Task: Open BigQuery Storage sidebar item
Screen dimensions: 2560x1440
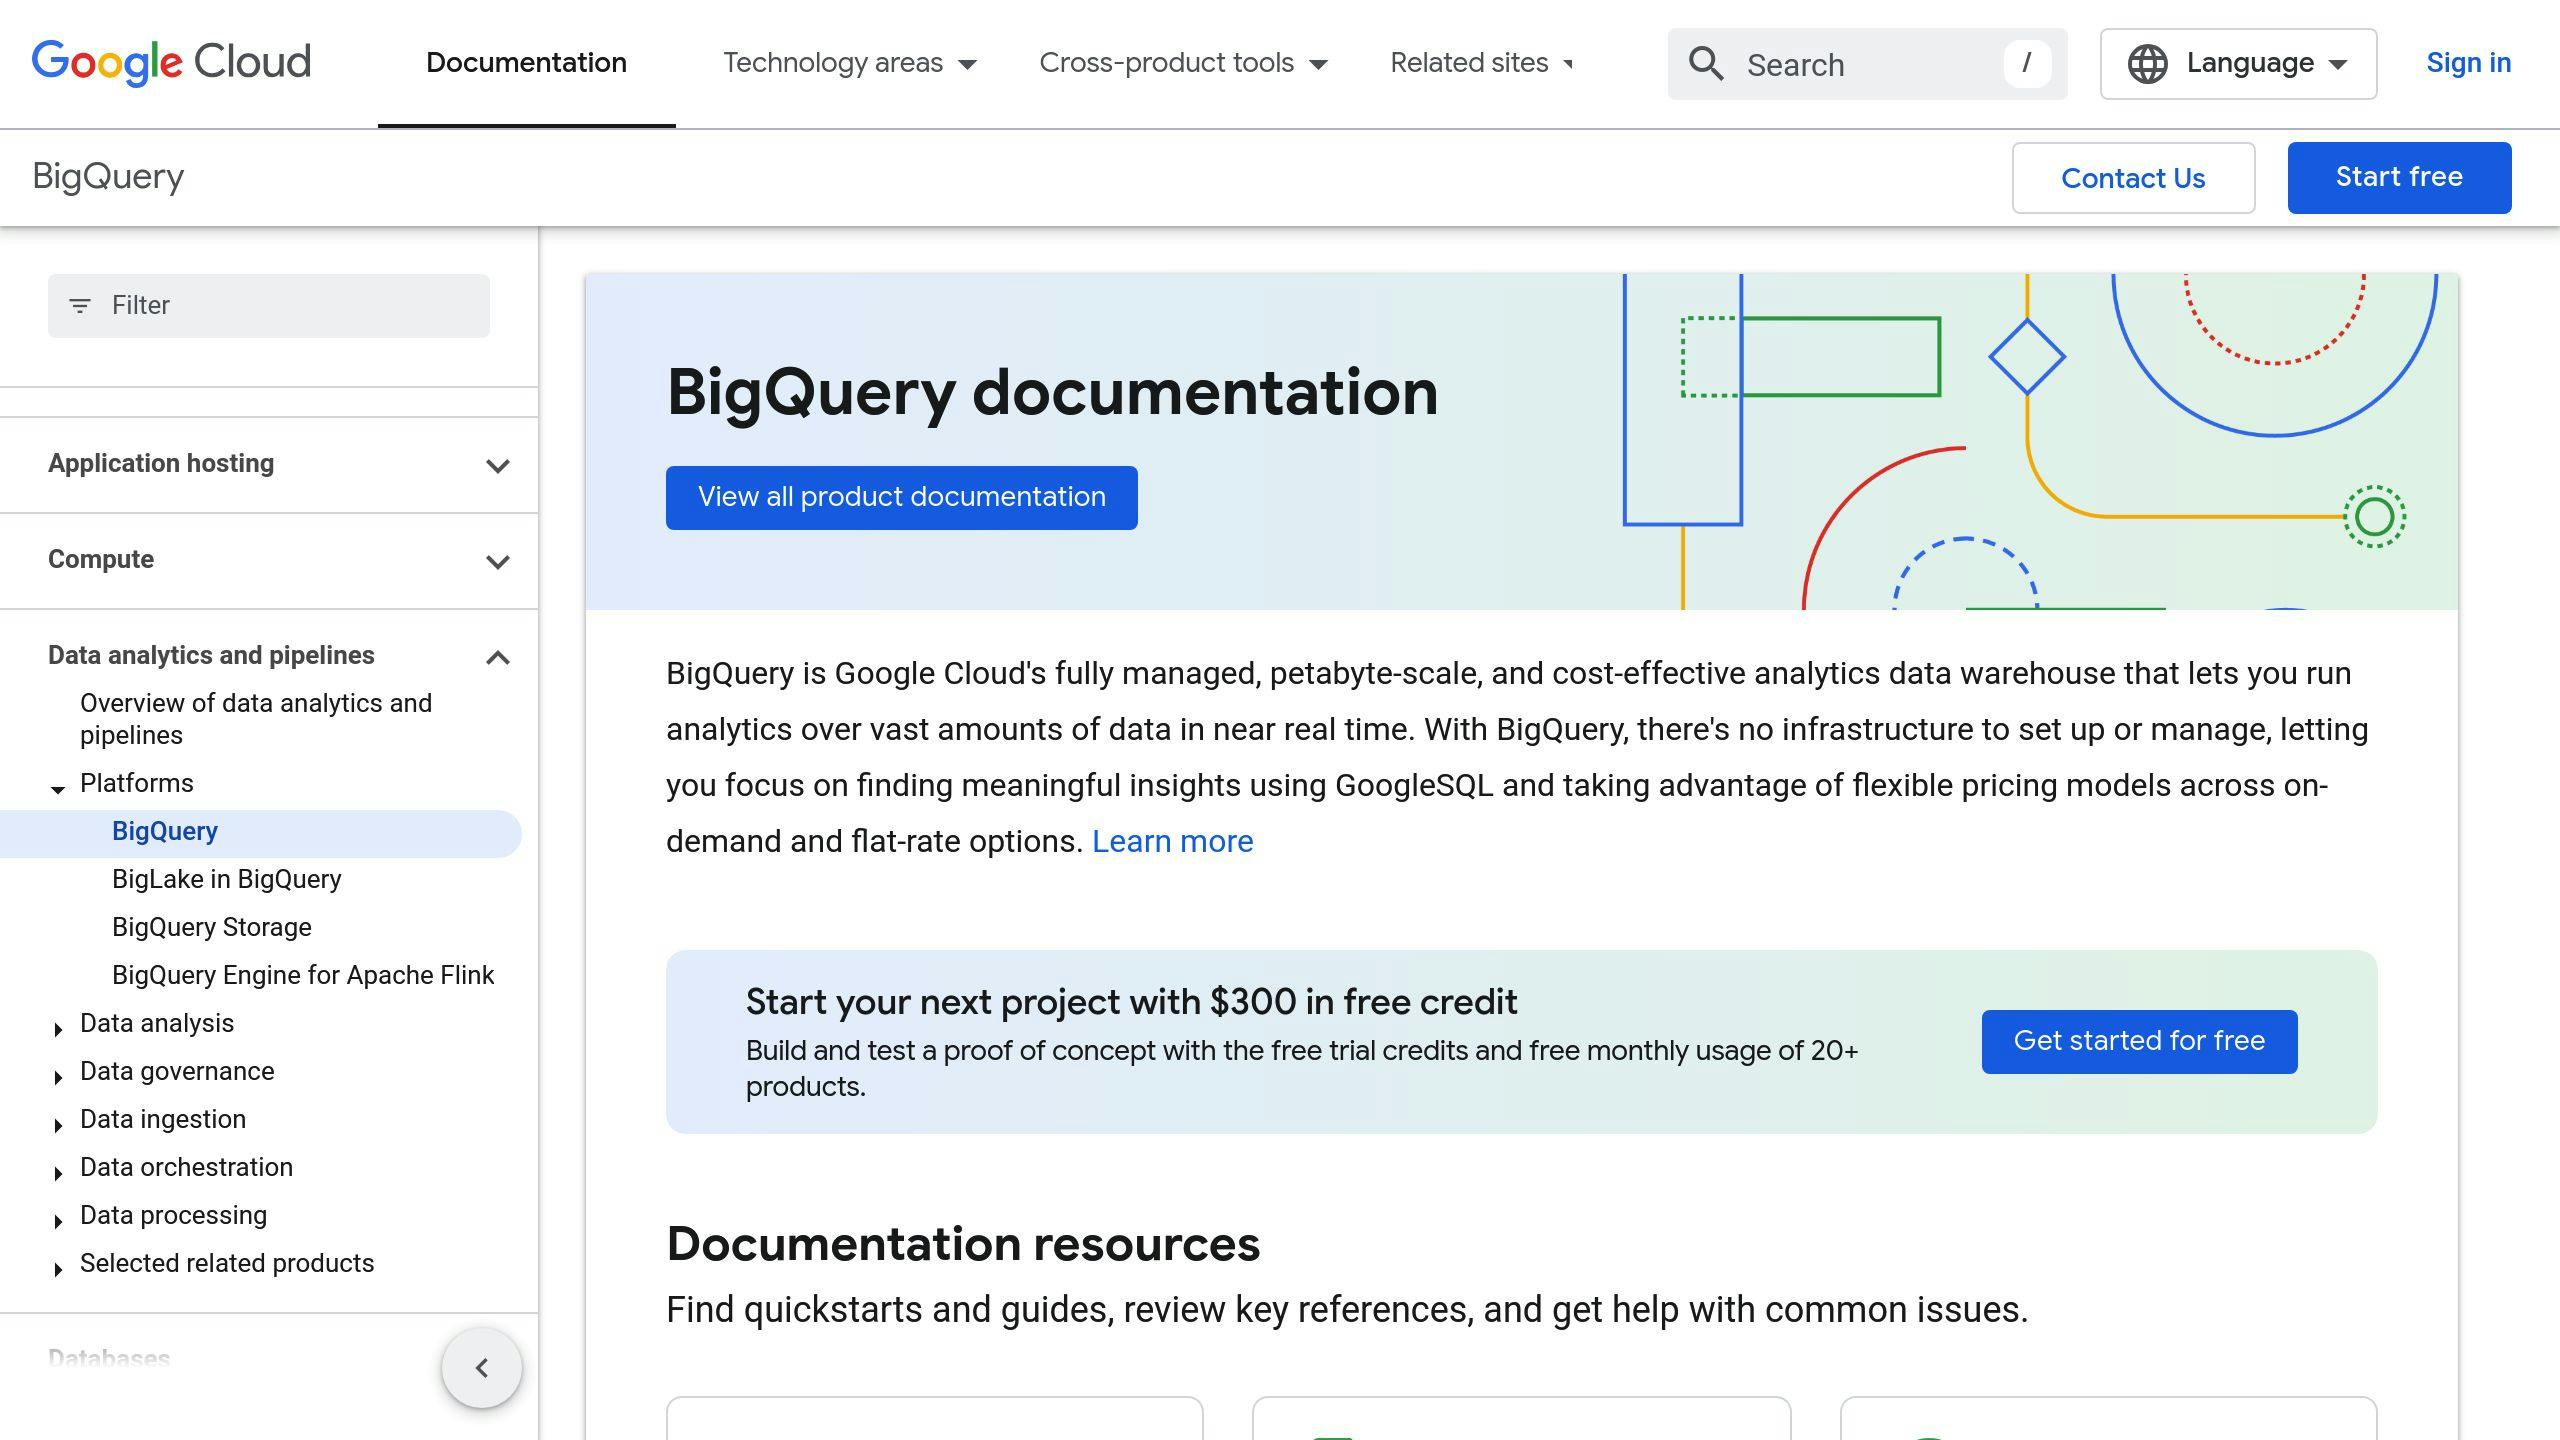Action: pyautogui.click(x=211, y=928)
